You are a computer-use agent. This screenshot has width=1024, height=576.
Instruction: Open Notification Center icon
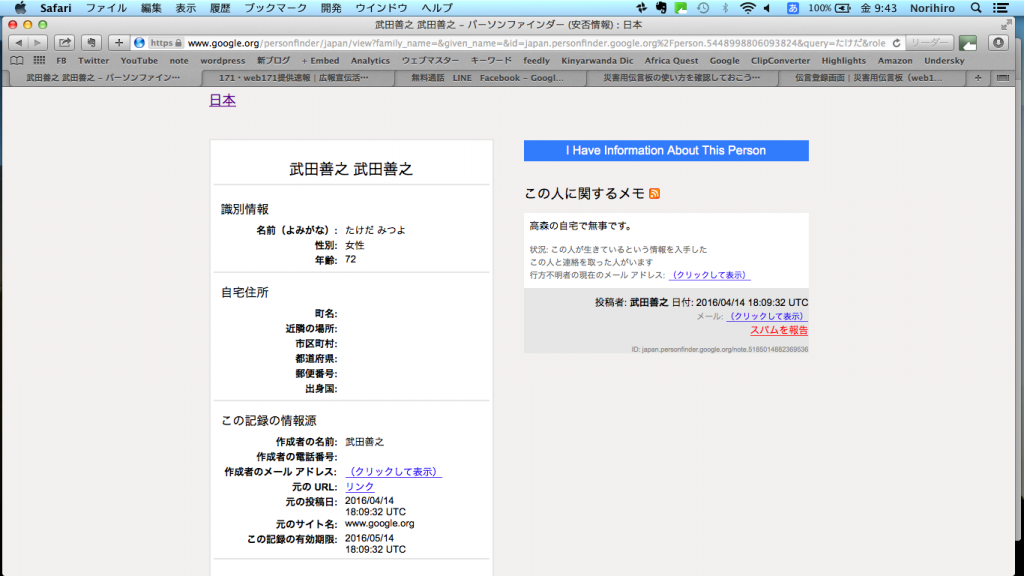[1000, 8]
